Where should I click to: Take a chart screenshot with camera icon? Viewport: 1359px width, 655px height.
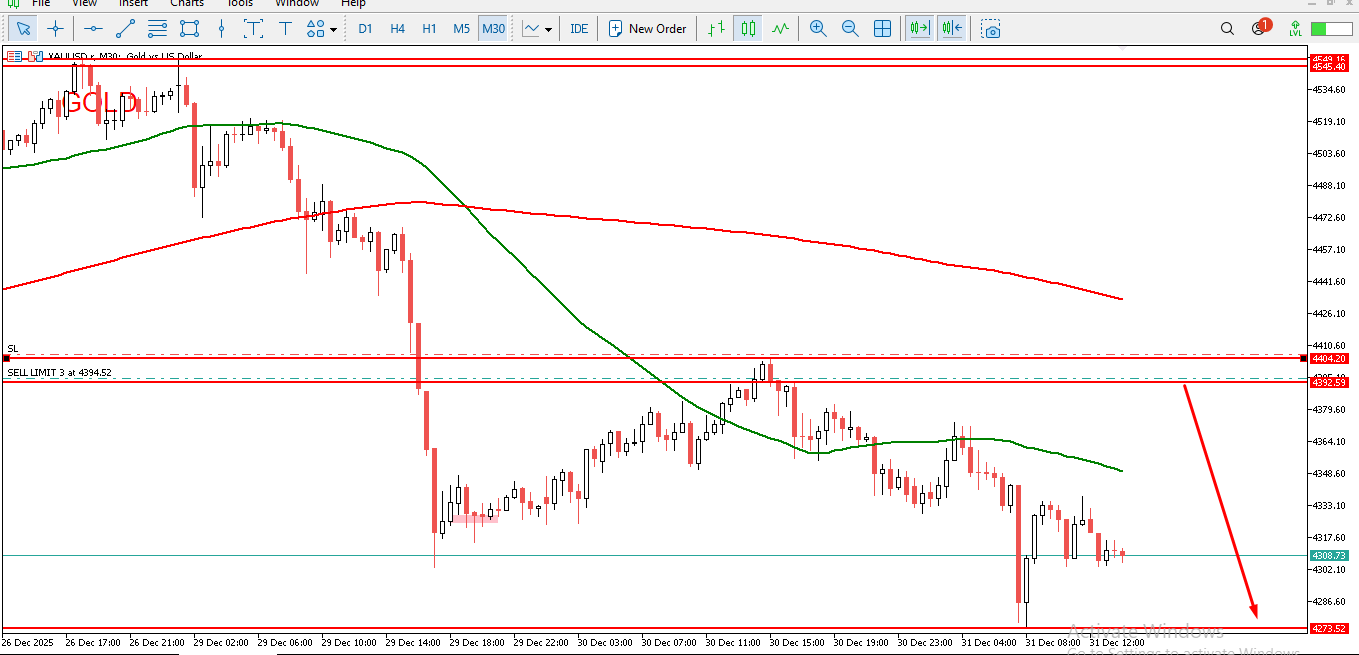pyautogui.click(x=990, y=29)
